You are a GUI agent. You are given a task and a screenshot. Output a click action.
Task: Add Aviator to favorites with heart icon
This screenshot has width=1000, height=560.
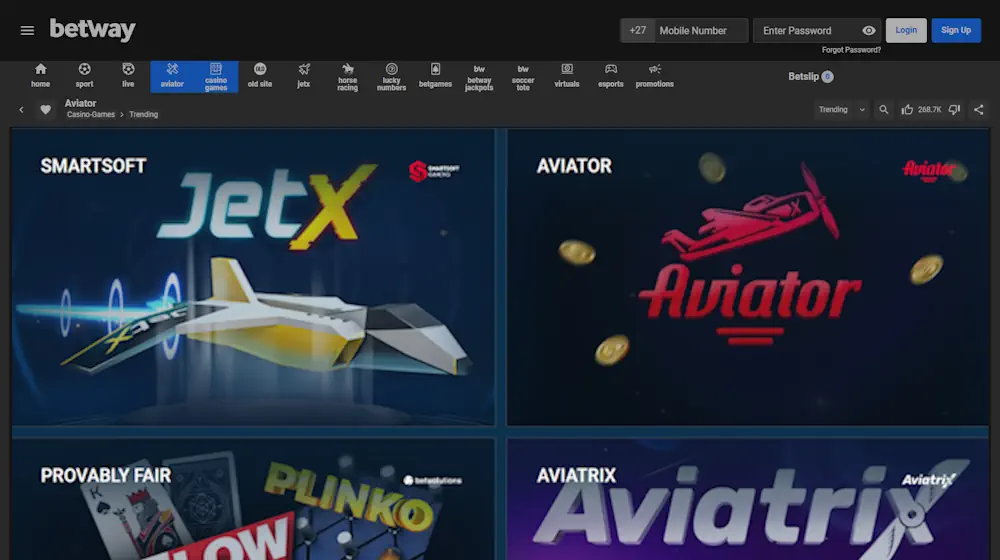click(45, 110)
